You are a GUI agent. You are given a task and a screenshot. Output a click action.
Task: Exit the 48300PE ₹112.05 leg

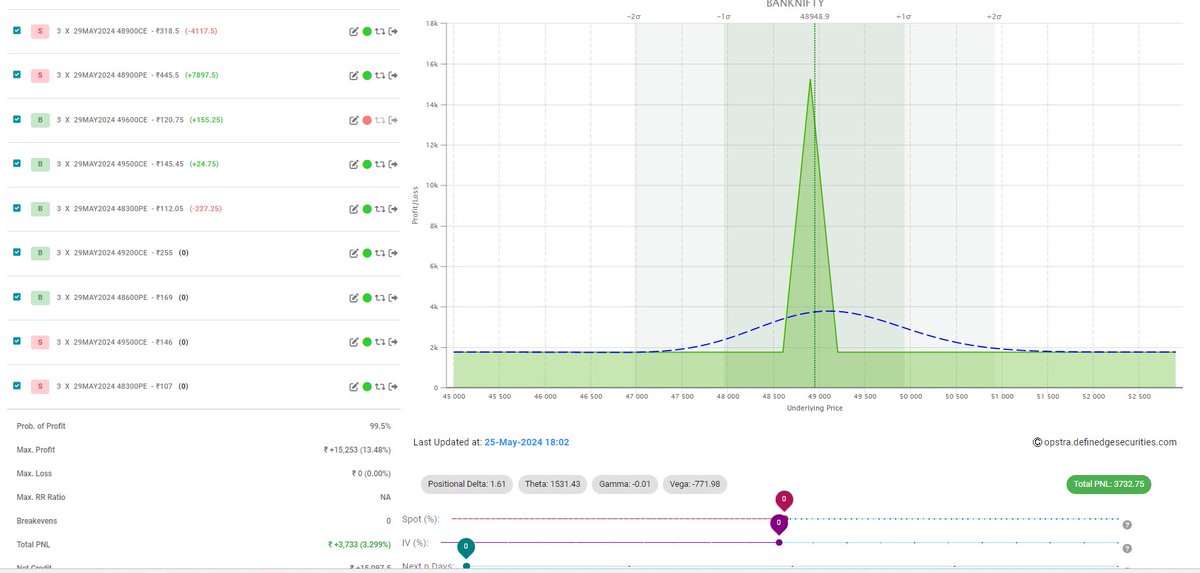(393, 209)
